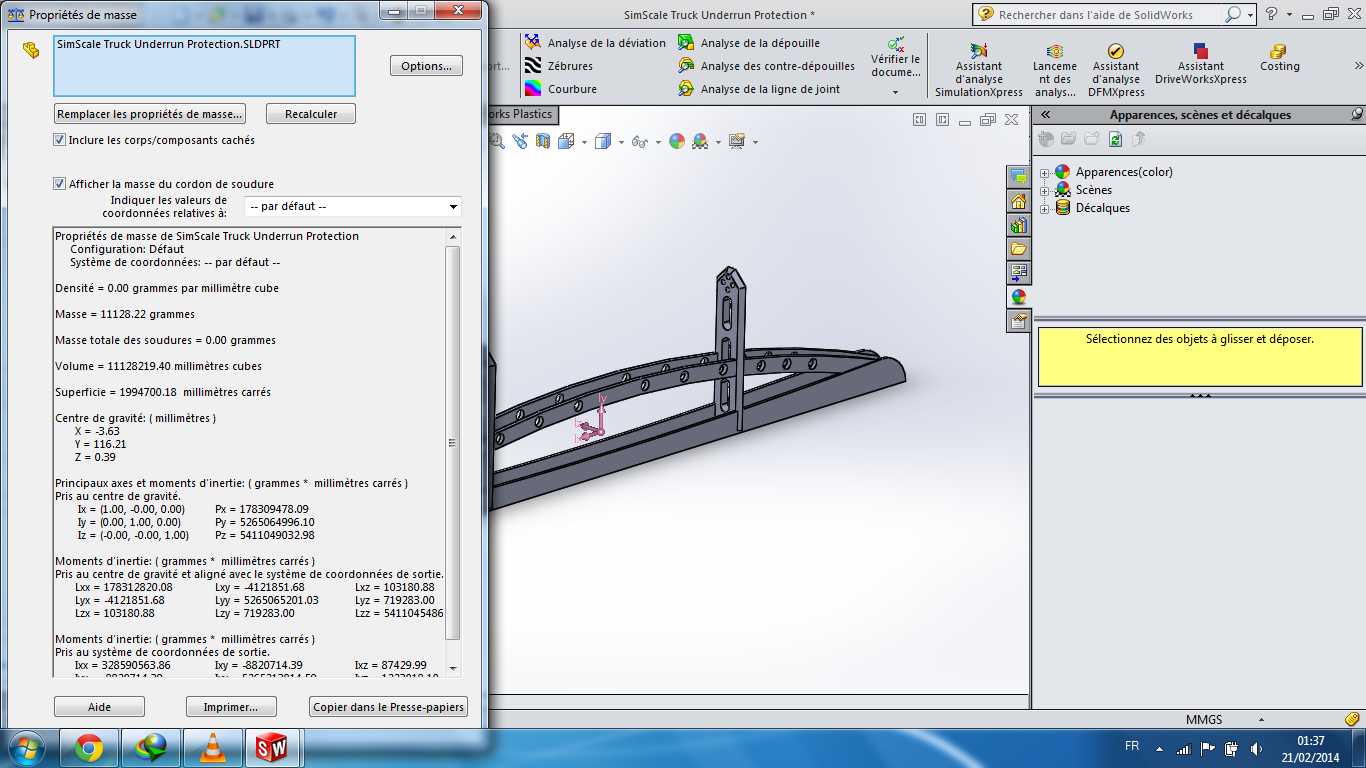
Task: Open File Explorer folder tab in task pane
Action: 1018,249
